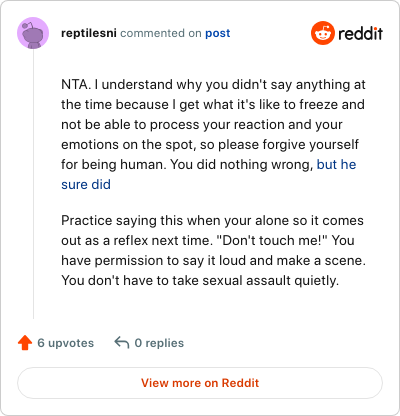Open the reptilesni username profile
The width and height of the screenshot is (400, 416).
pyautogui.click(x=89, y=33)
